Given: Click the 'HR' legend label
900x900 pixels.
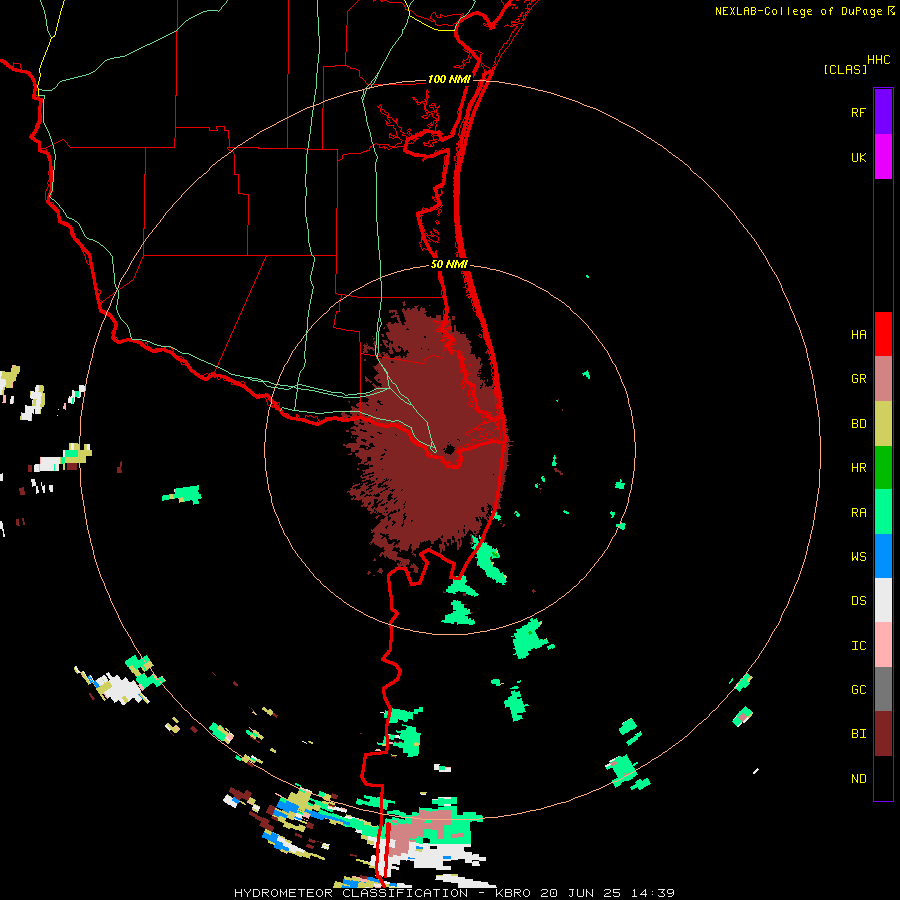Looking at the screenshot, I should point(858,468).
